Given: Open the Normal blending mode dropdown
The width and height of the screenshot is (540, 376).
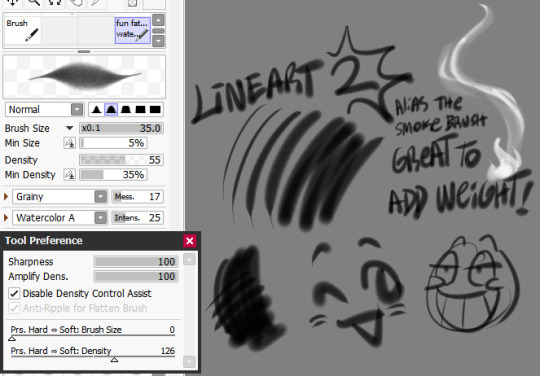Looking at the screenshot, I should coord(44,109).
